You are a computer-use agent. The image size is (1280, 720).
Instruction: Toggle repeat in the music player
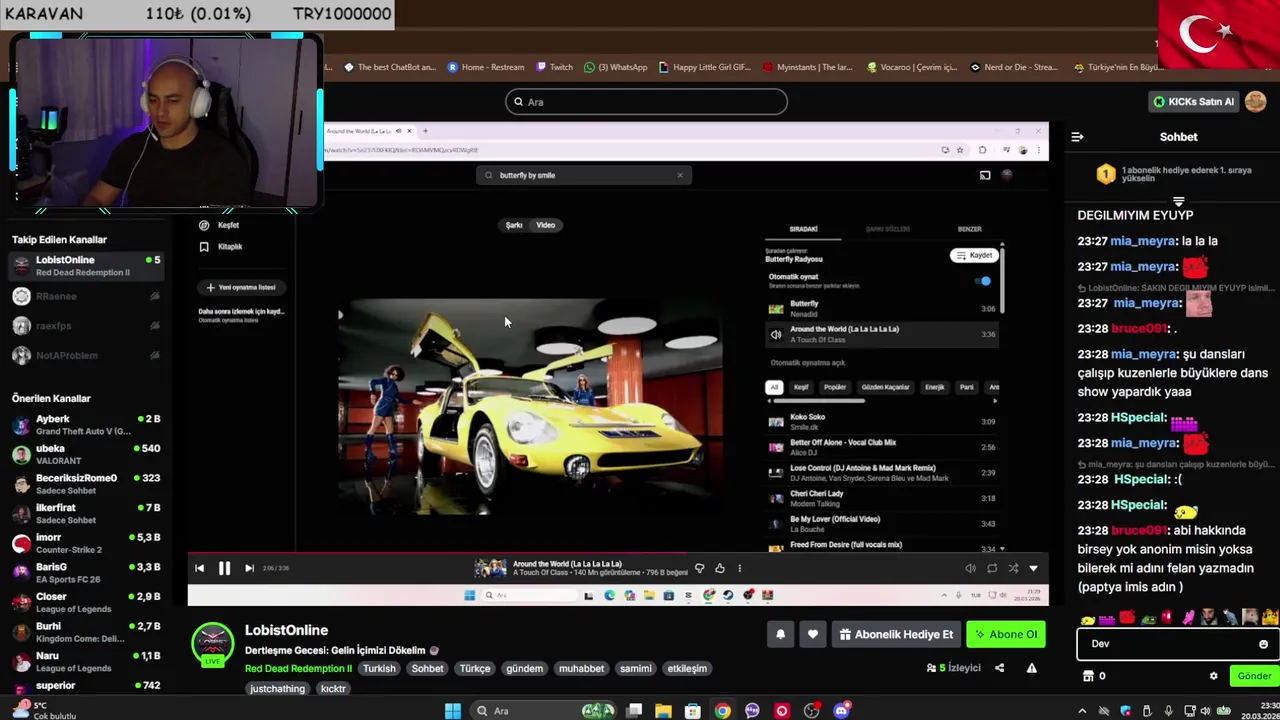point(992,568)
